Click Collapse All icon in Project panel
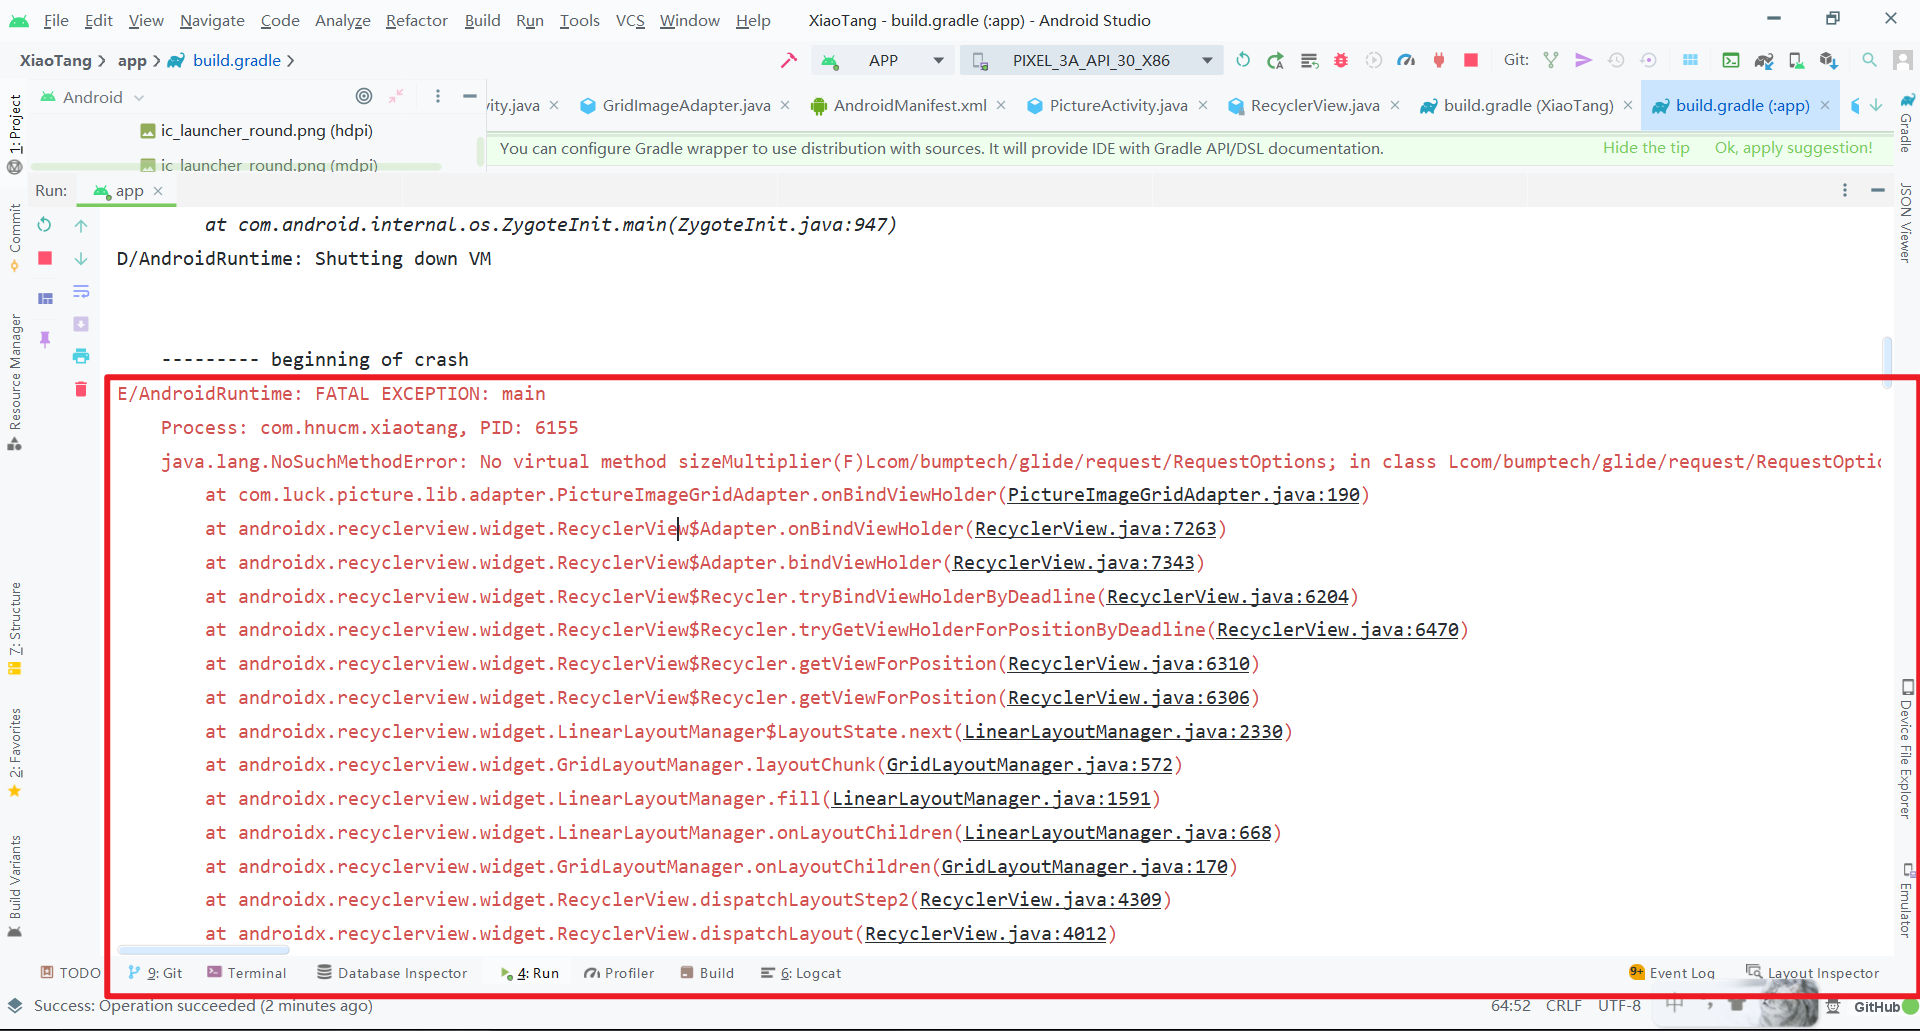This screenshot has width=1920, height=1031. click(396, 96)
